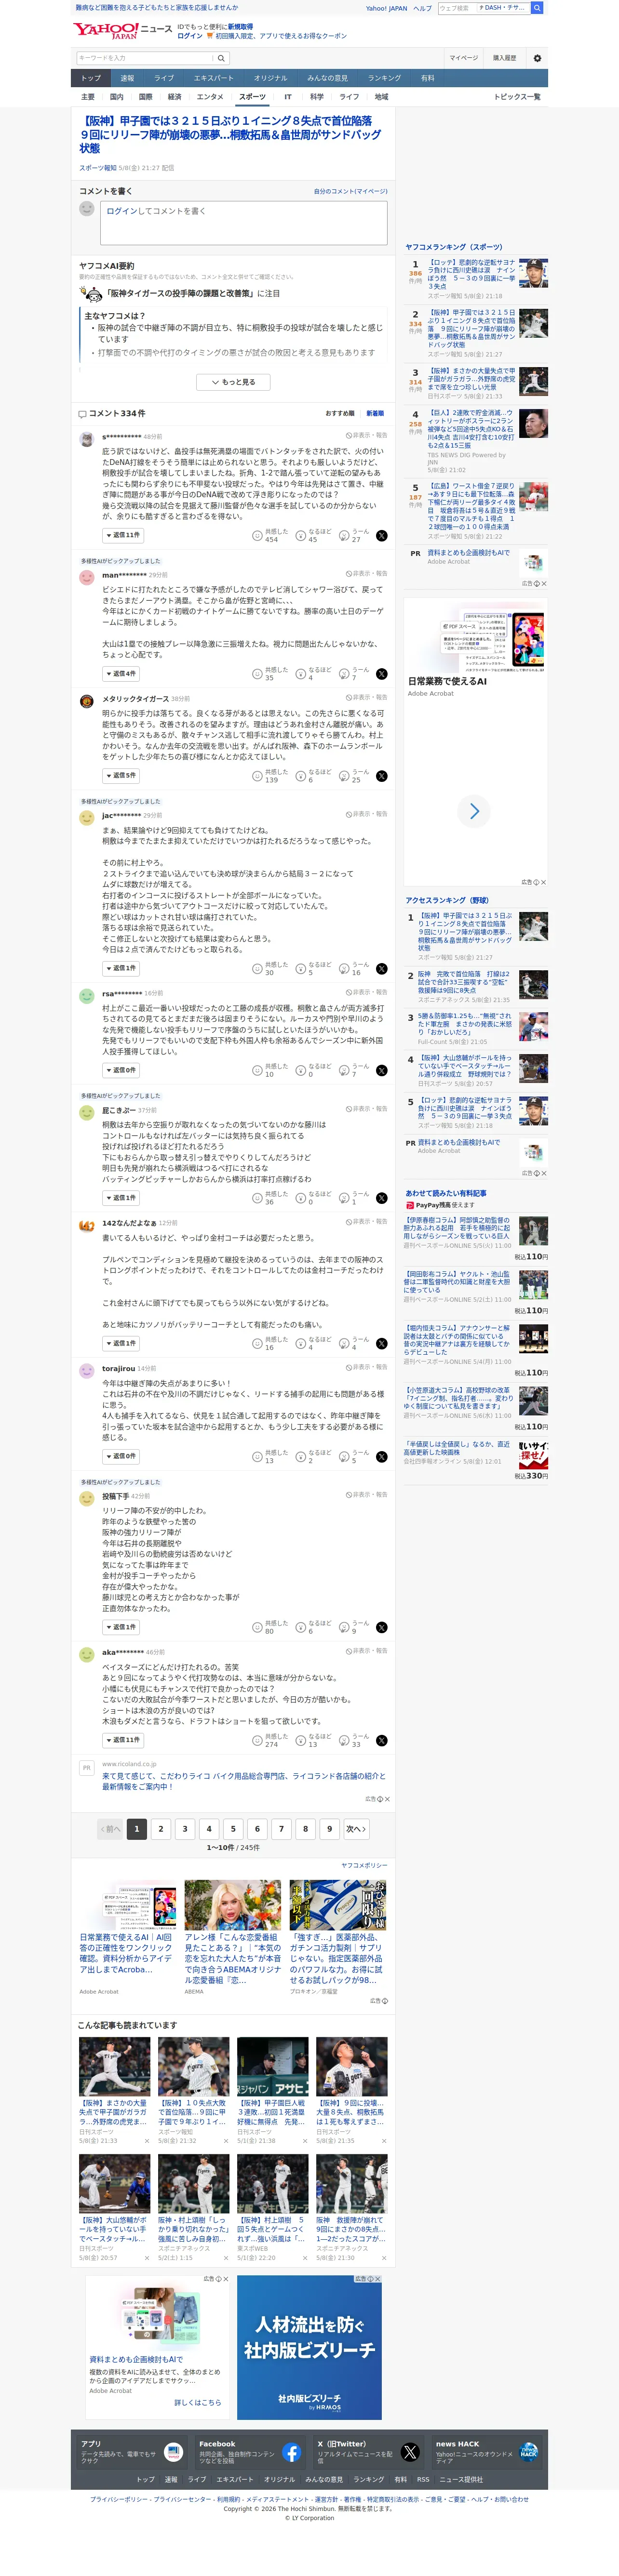Click the article headline 【阪神】甲子園では3215日ぶり

(231, 134)
